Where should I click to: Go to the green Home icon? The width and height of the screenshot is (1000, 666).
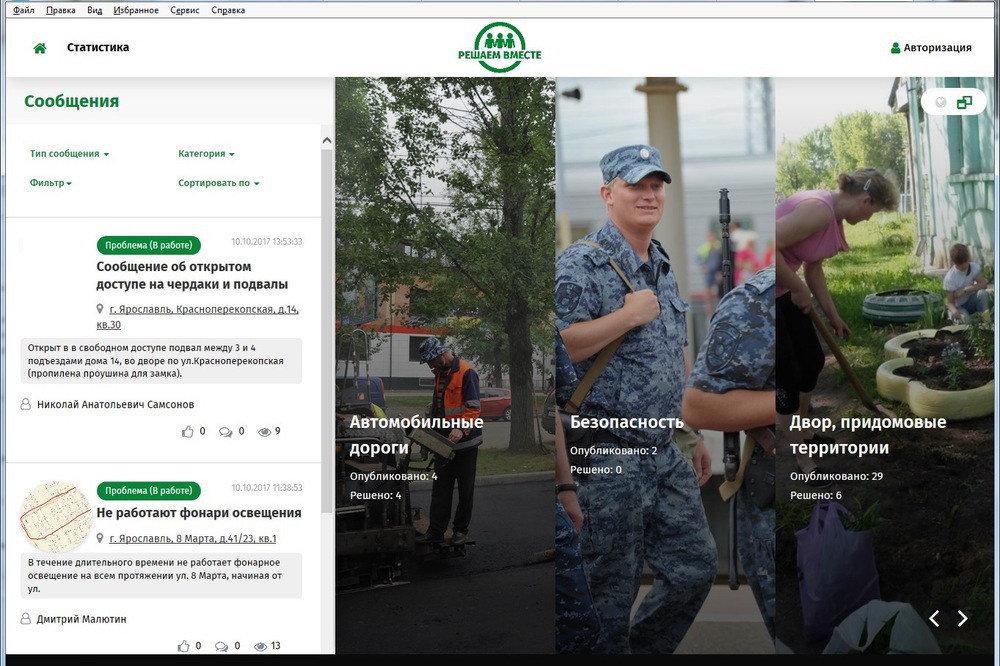click(40, 48)
